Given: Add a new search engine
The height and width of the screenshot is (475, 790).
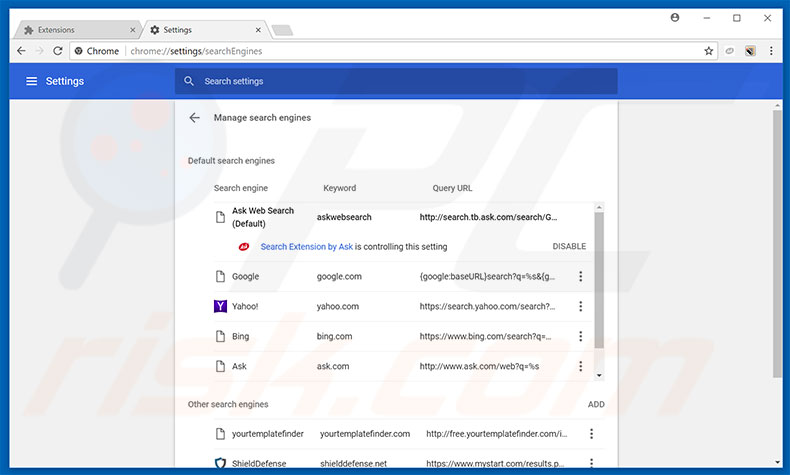Looking at the screenshot, I should coord(596,404).
